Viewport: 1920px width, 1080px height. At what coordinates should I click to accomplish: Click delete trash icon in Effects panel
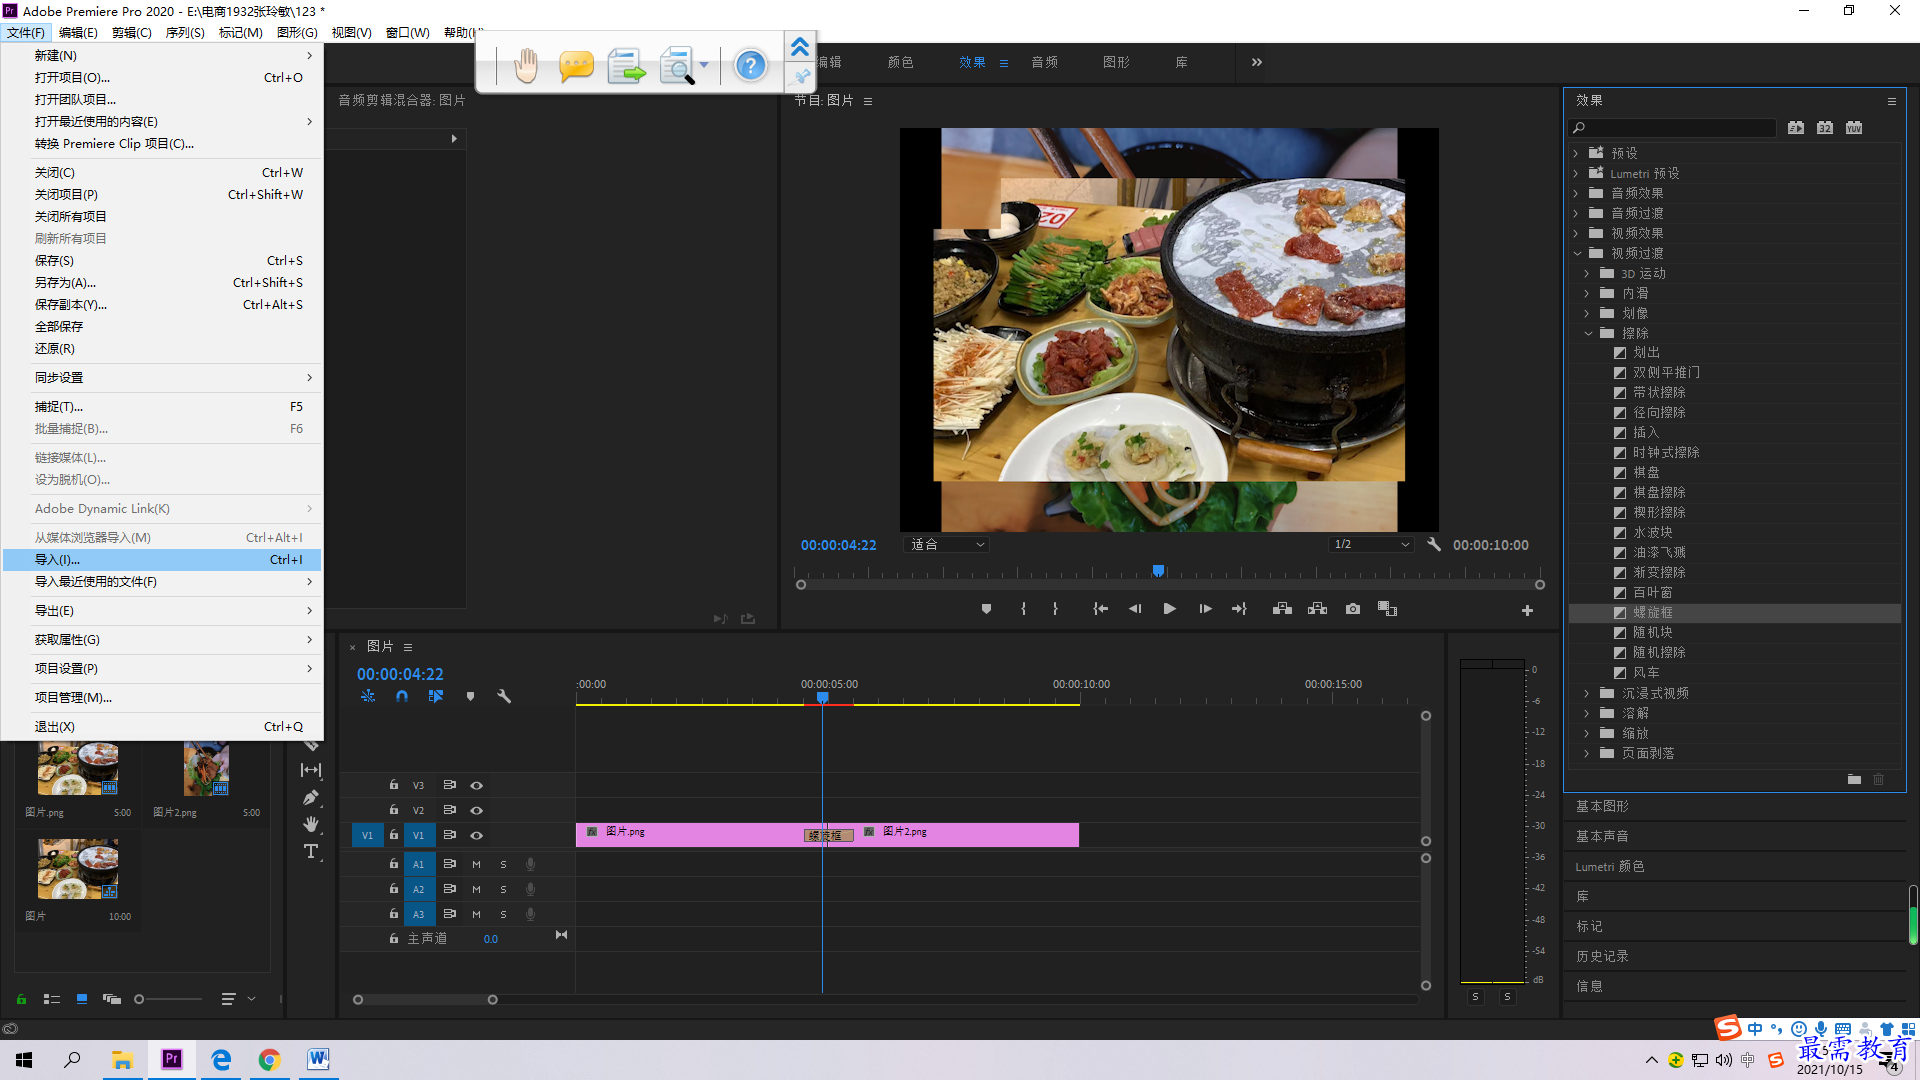pyautogui.click(x=1878, y=779)
